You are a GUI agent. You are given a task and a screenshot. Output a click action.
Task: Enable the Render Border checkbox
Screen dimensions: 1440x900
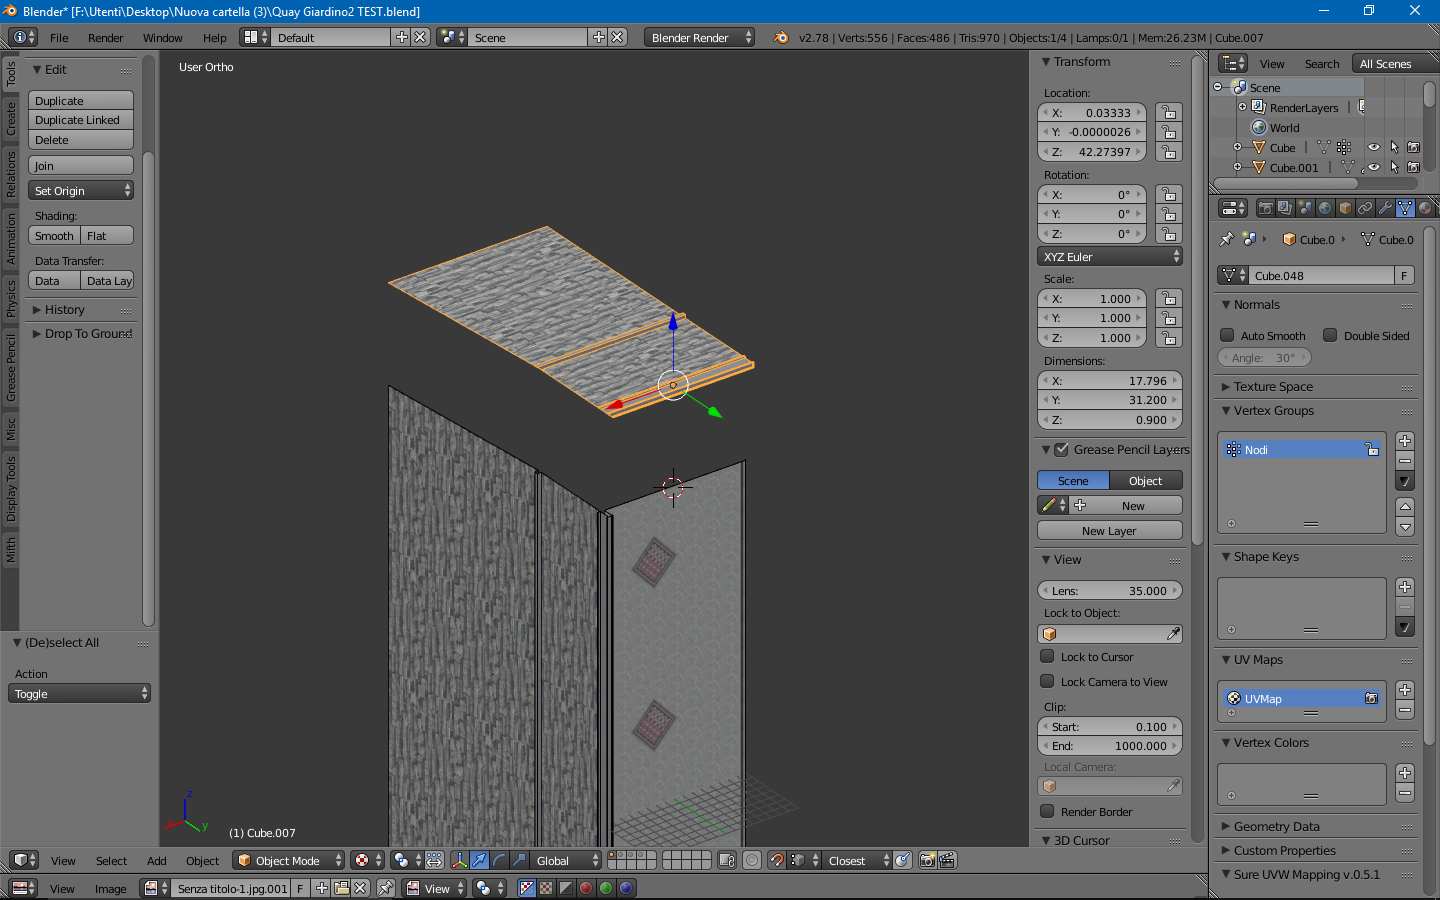[x=1047, y=812]
